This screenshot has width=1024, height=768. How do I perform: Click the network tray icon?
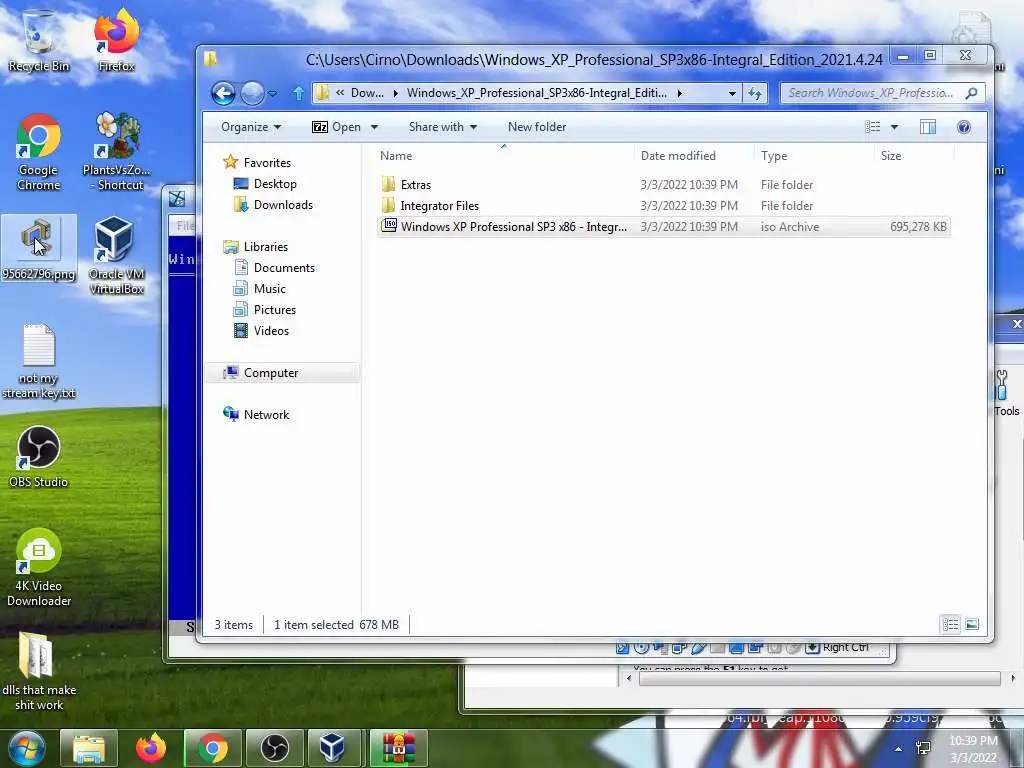point(923,748)
